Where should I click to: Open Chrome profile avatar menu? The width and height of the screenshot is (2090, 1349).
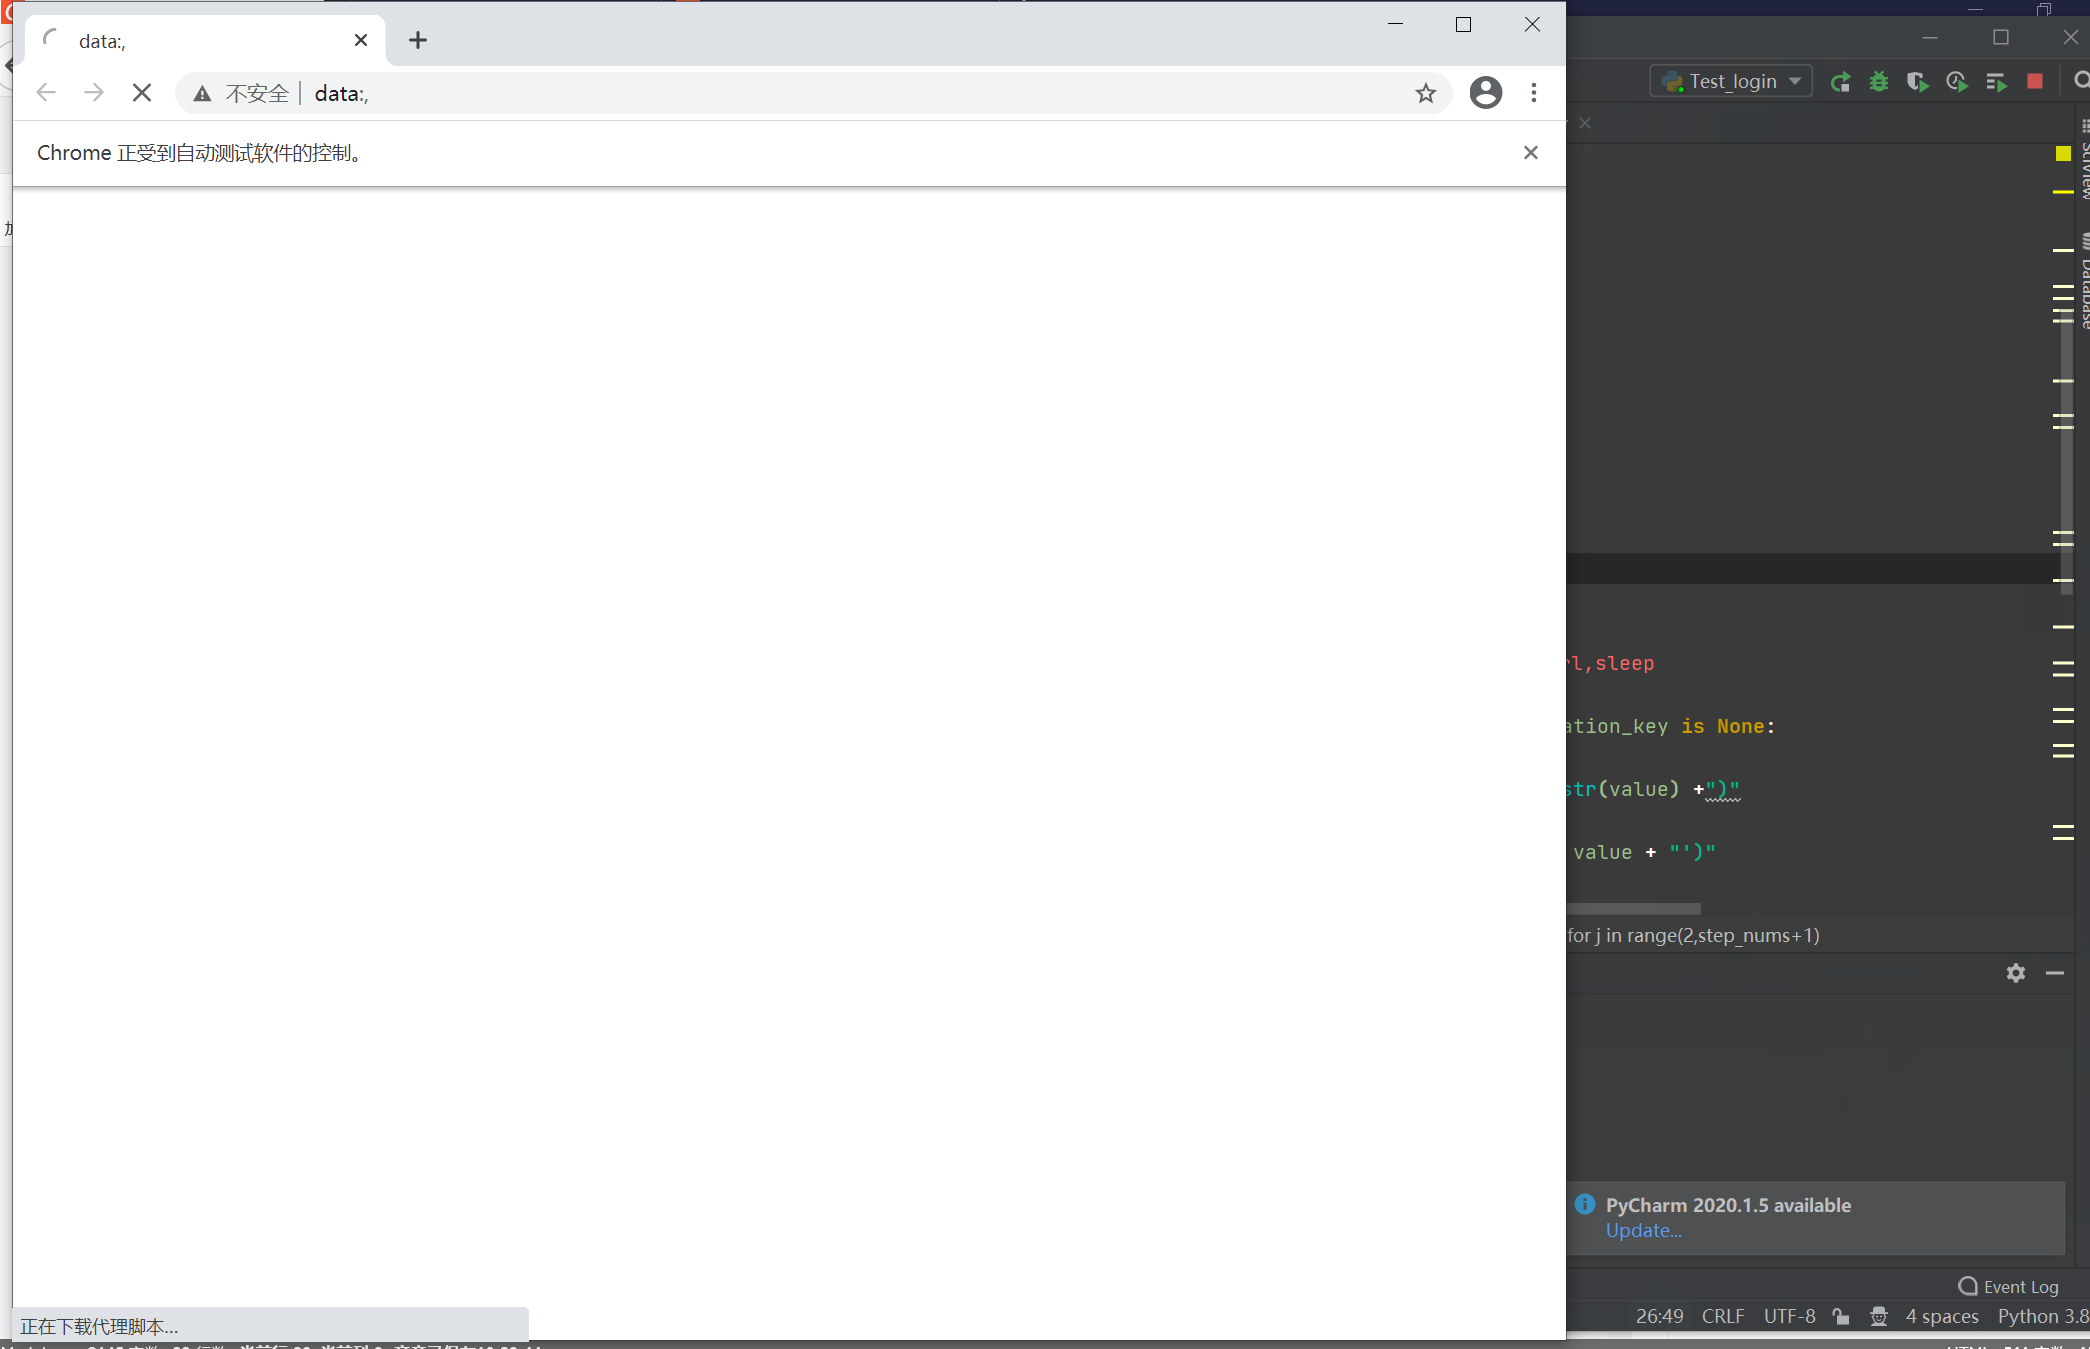[x=1486, y=93]
